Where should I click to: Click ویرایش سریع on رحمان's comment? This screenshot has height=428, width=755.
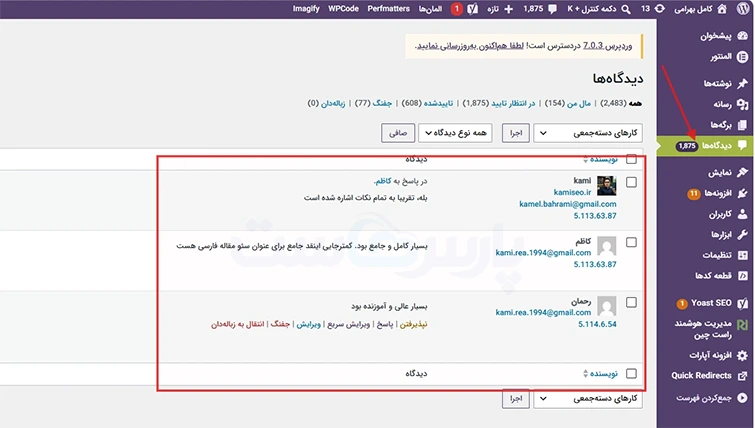(349, 324)
